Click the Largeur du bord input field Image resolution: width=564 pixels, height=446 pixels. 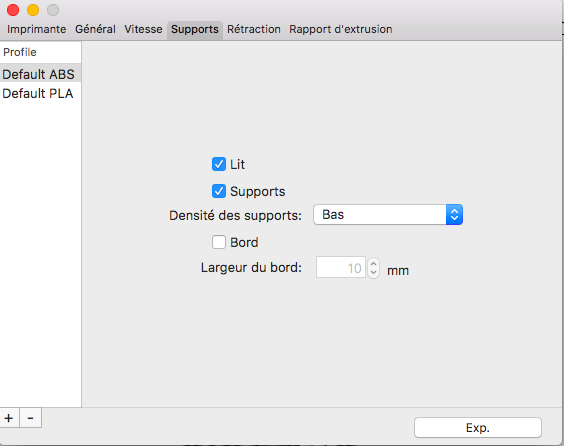(341, 267)
